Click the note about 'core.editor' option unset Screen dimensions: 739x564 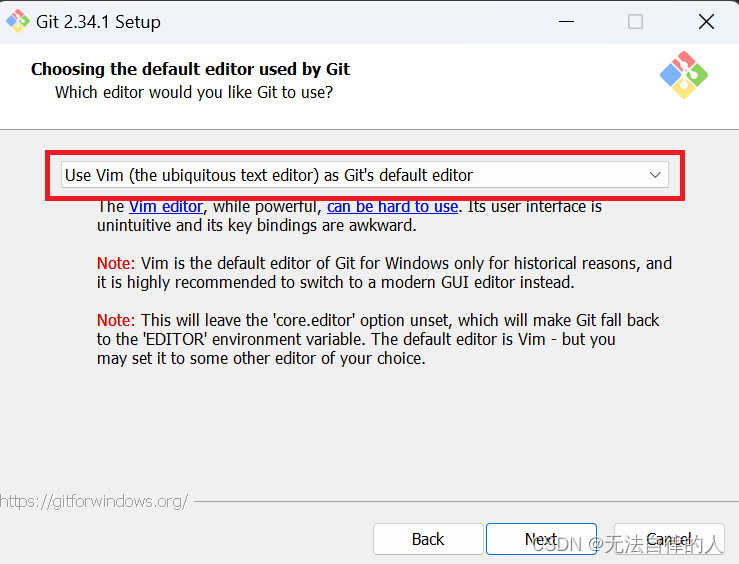point(378,339)
